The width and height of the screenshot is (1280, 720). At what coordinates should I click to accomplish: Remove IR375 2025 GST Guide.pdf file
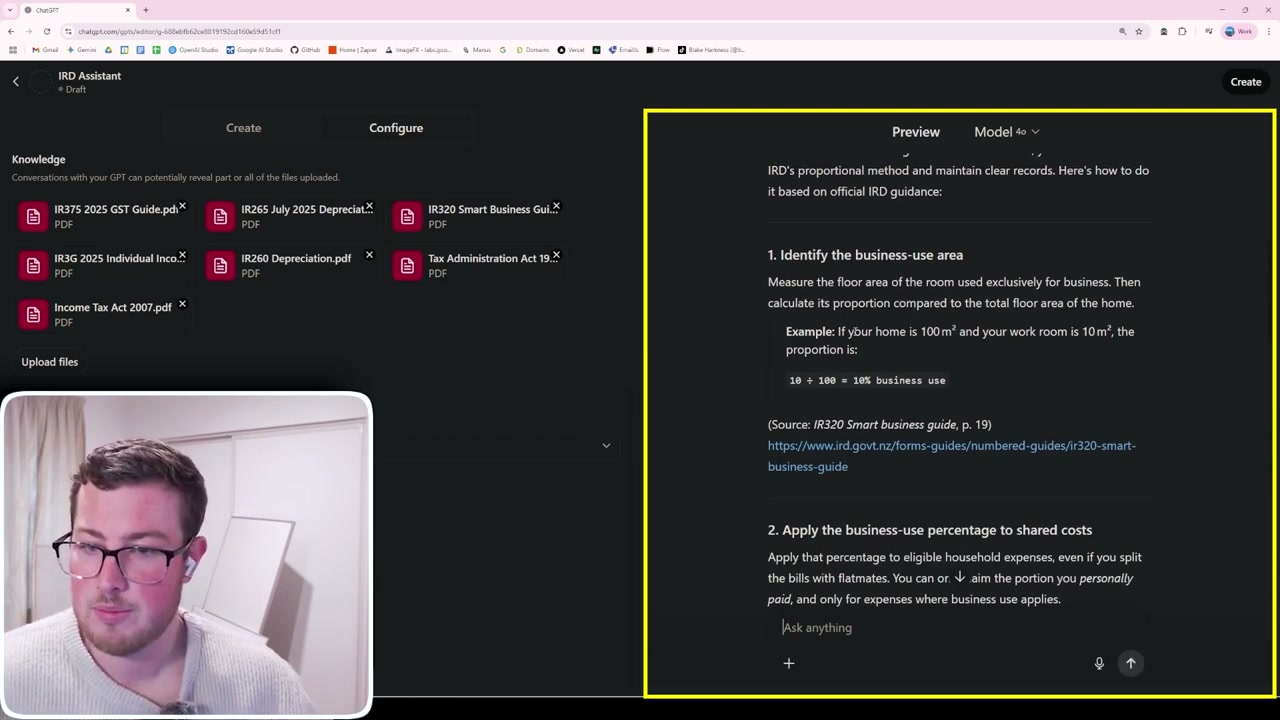tap(182, 207)
